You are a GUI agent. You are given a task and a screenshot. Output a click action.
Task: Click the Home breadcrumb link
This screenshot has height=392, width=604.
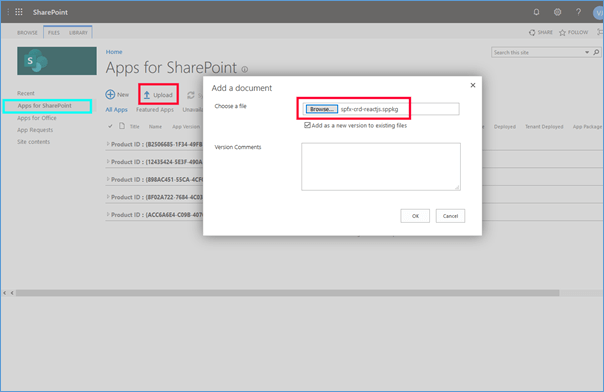click(114, 52)
